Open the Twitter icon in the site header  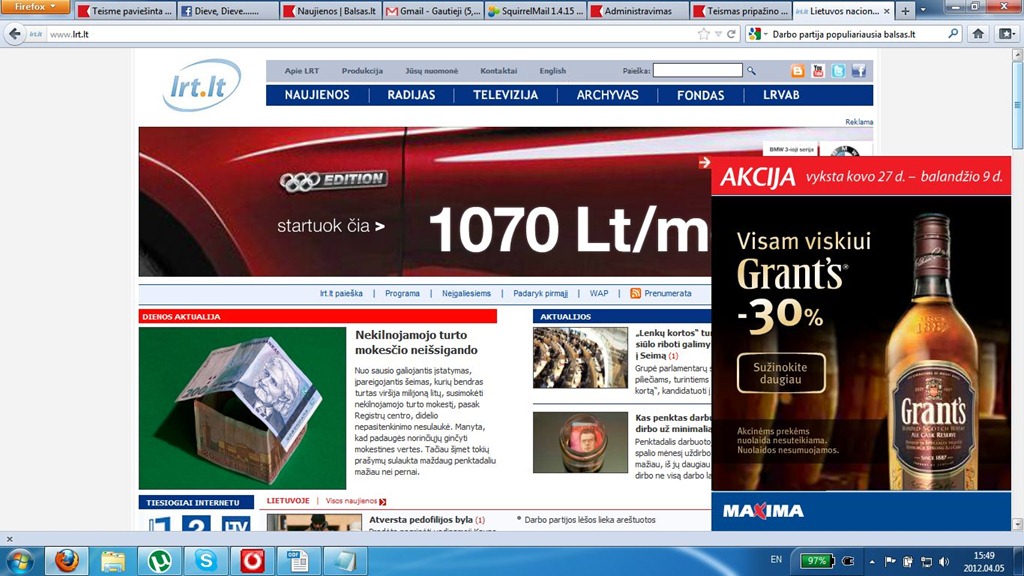pyautogui.click(x=839, y=71)
